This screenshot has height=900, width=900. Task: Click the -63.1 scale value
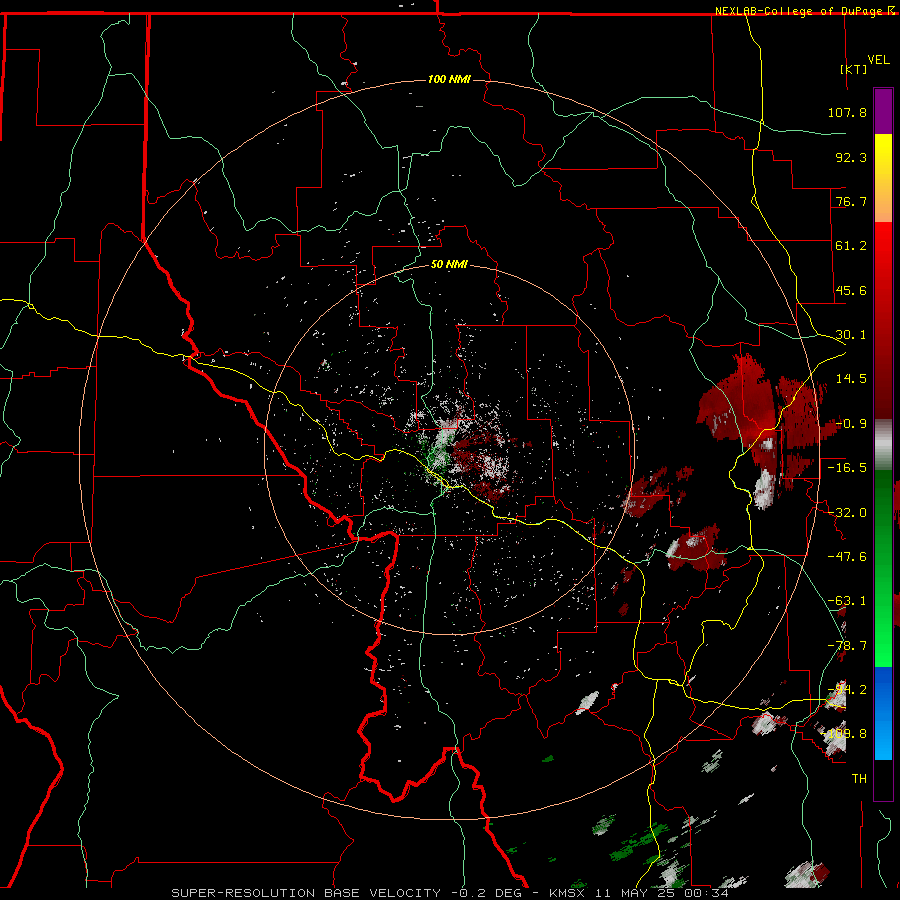tap(847, 601)
